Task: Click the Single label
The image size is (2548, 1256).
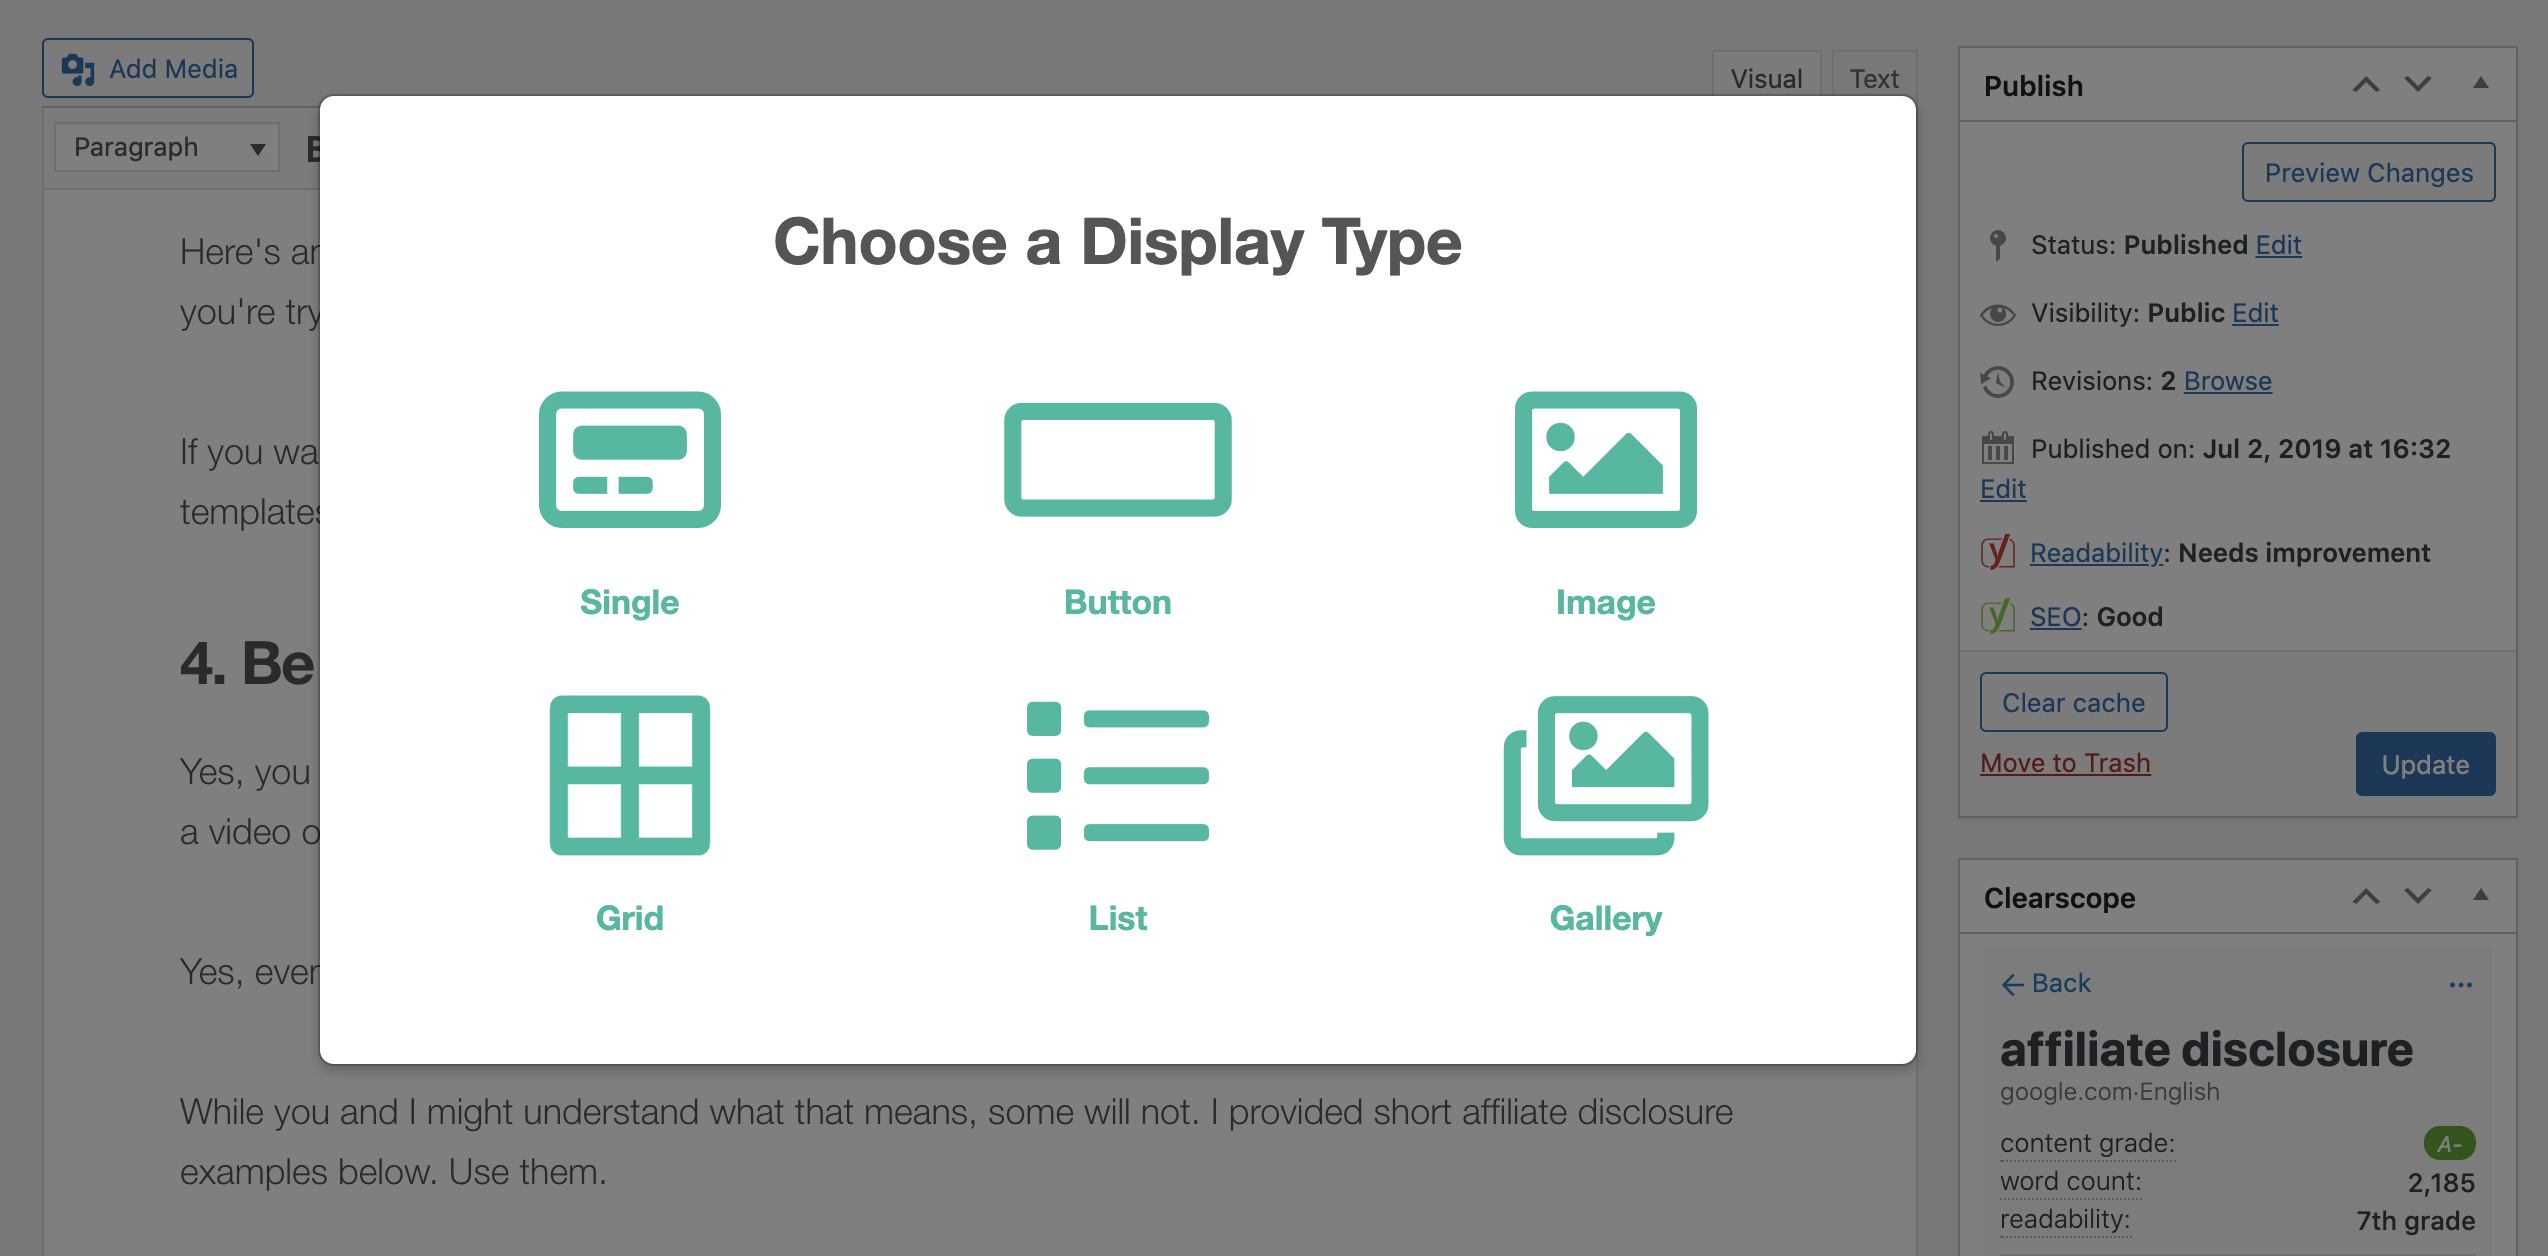Action: (630, 602)
